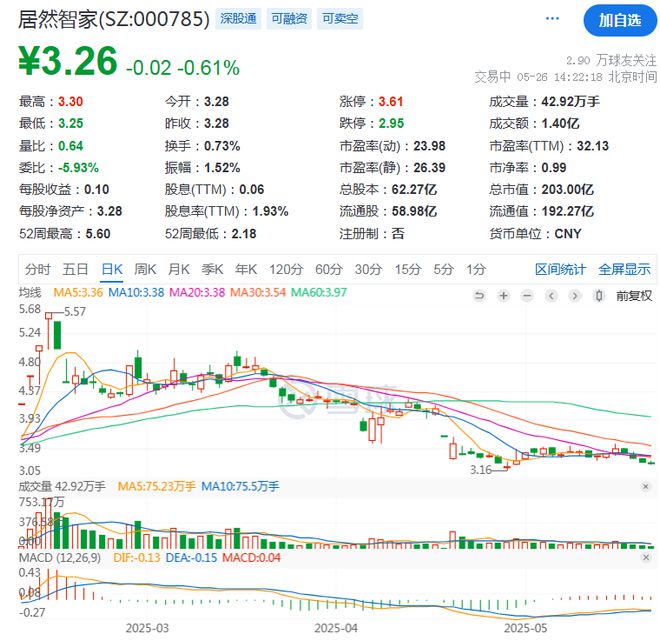
Task: Close the 成交量 volume indicator panel
Action: click(645, 487)
